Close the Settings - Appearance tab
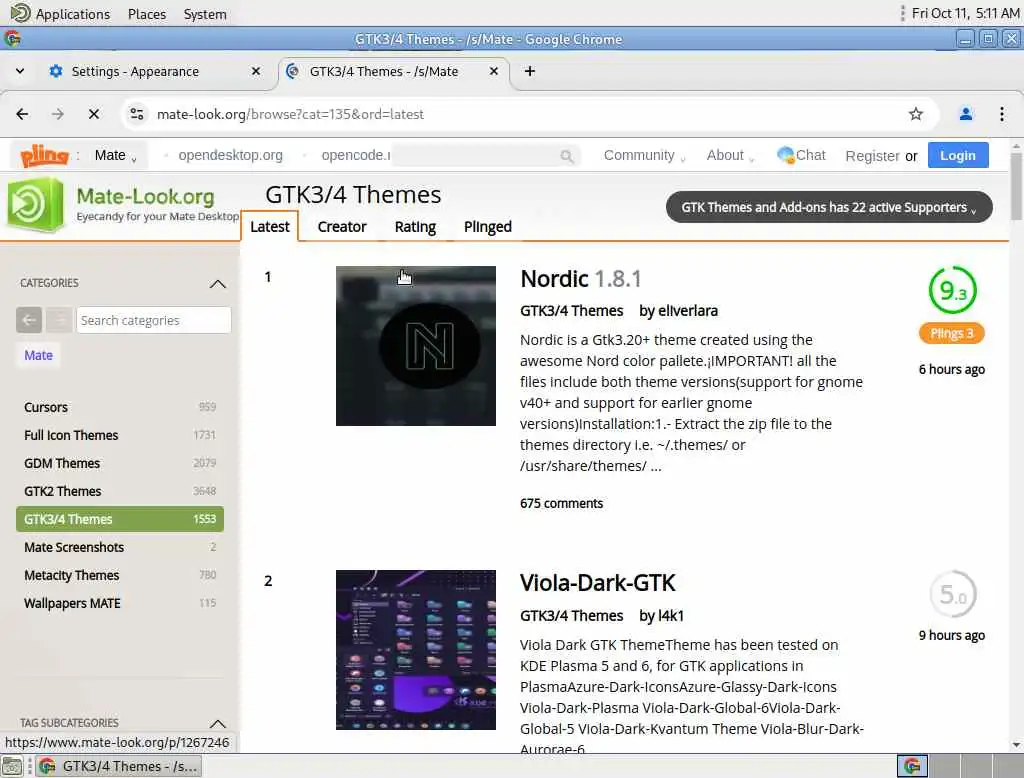This screenshot has height=778, width=1024. coord(256,71)
